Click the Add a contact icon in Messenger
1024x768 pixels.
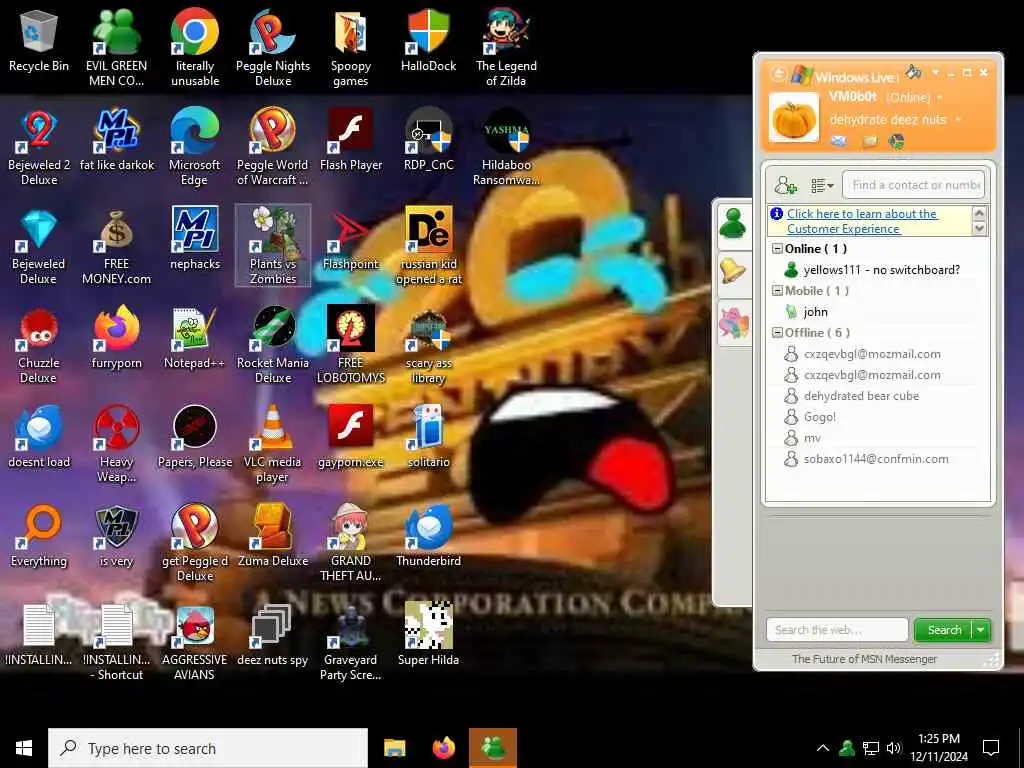[786, 185]
